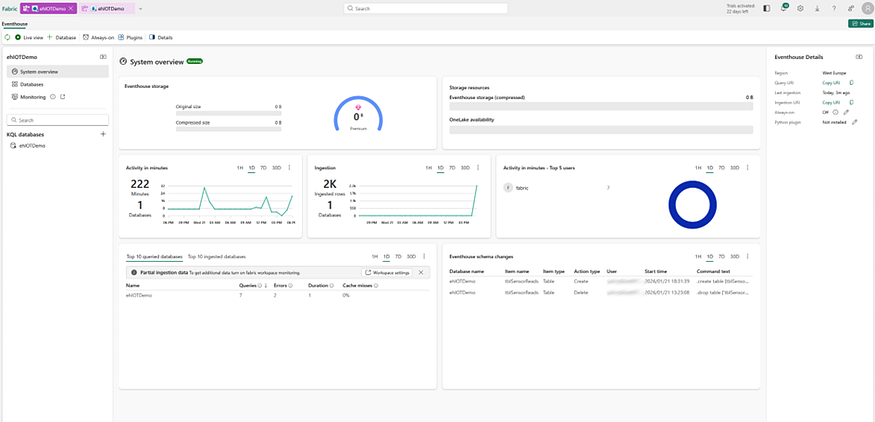Click the Duration column info icon
Screen dimensions: 875x422
[331, 285]
